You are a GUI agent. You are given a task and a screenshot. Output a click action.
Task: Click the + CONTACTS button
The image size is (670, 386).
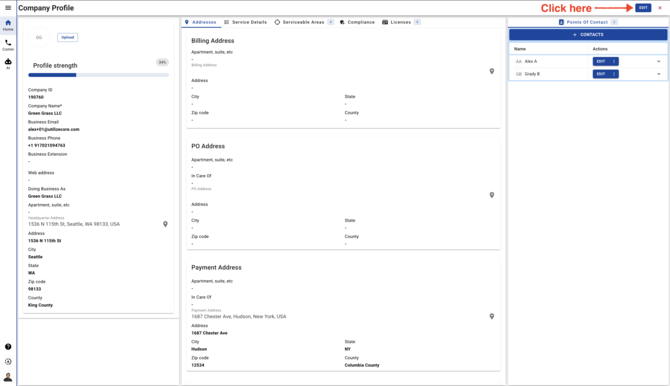pyautogui.click(x=588, y=35)
